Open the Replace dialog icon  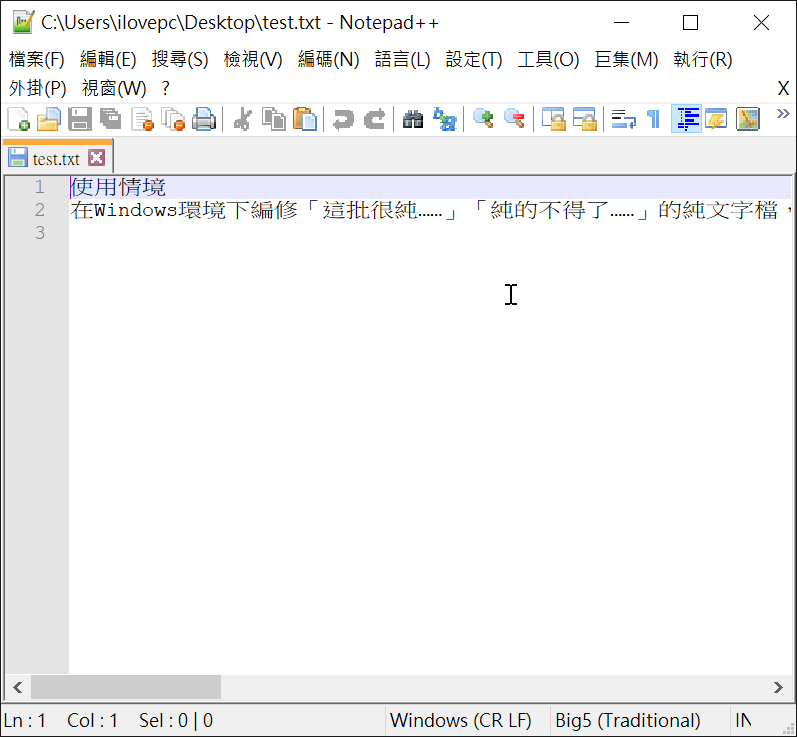(x=445, y=119)
